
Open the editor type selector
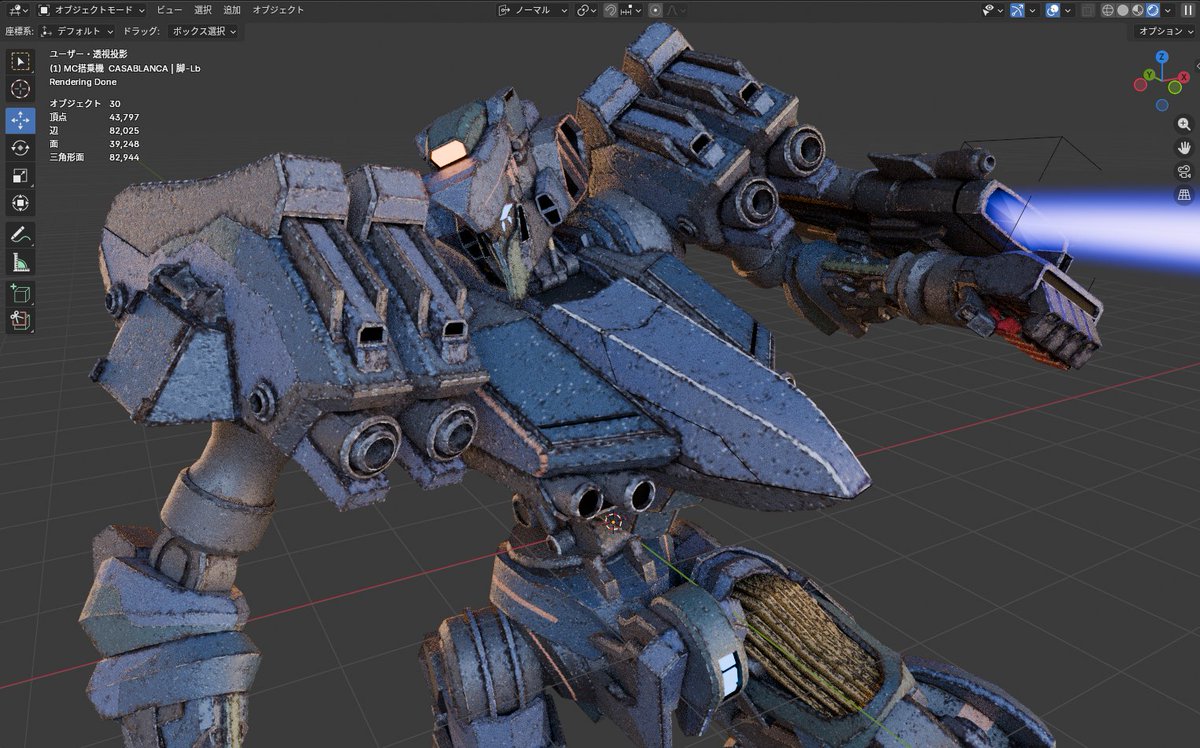pos(18,9)
